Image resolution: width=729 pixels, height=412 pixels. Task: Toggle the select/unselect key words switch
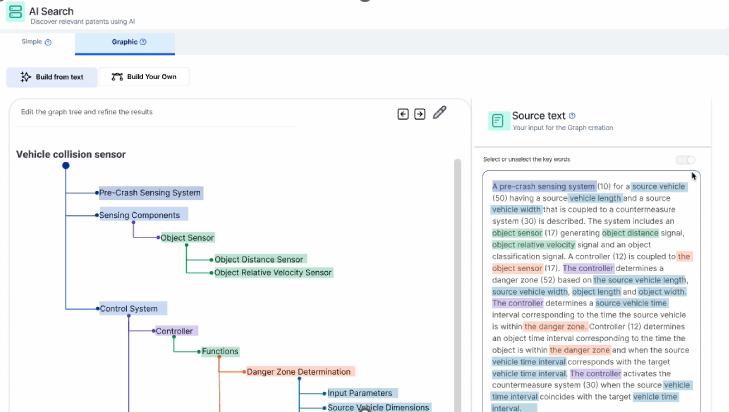[x=685, y=160]
